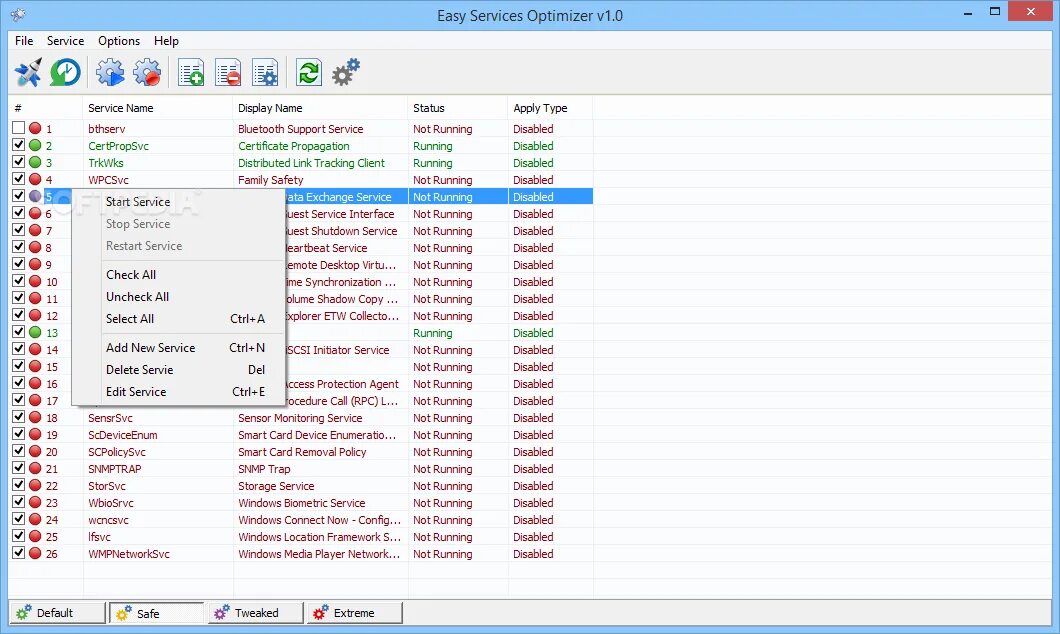Apply the Tweaked preset button
Viewport: 1060px width, 634px height.
256,613
